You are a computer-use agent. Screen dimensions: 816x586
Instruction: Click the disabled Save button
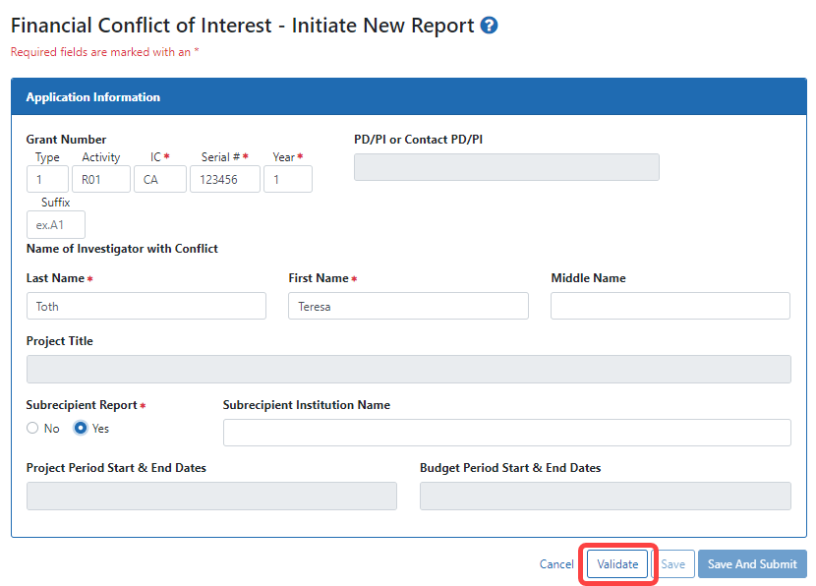point(673,564)
